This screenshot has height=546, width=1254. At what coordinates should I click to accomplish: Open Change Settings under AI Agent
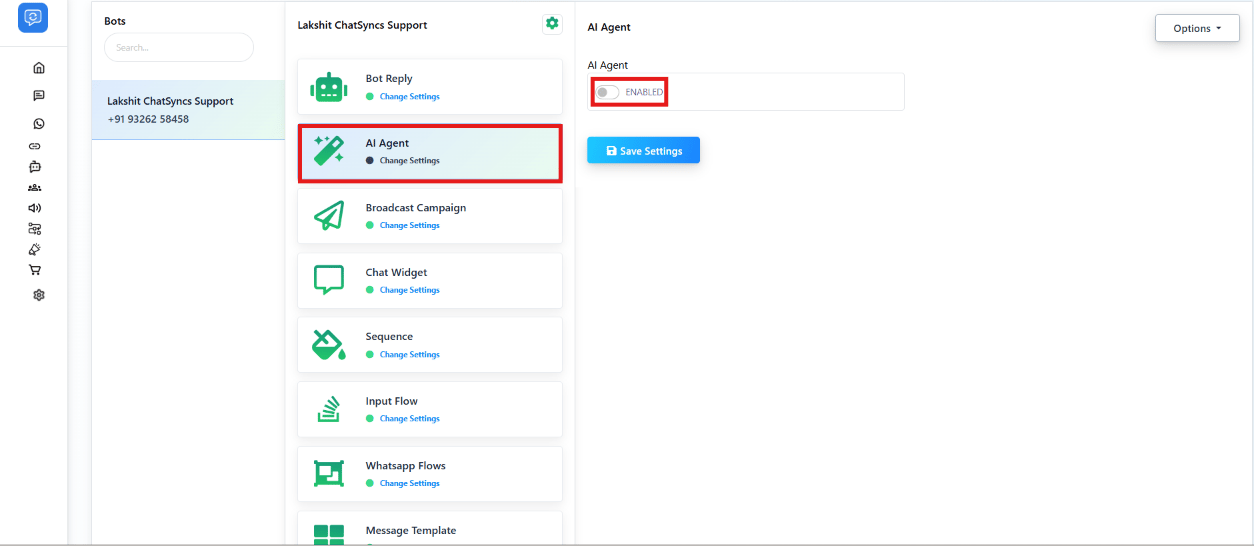409,161
